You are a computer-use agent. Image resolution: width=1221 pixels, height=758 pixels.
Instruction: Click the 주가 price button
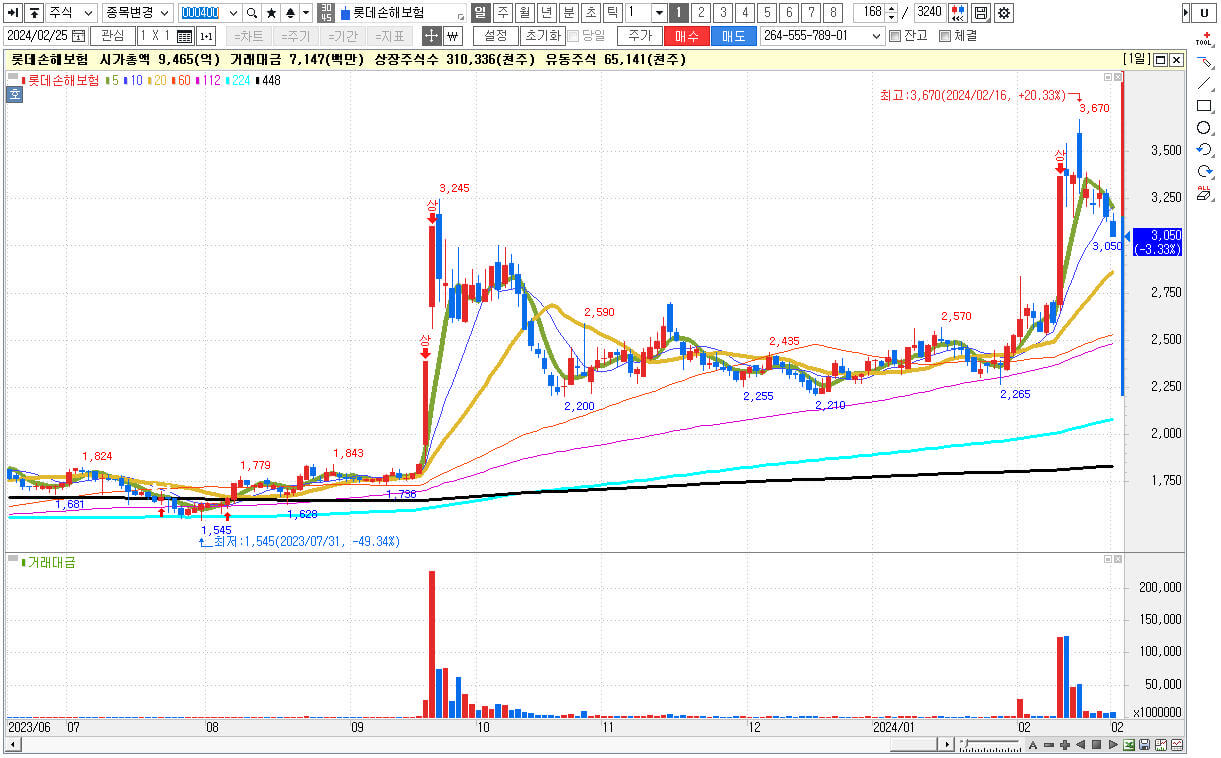click(639, 36)
